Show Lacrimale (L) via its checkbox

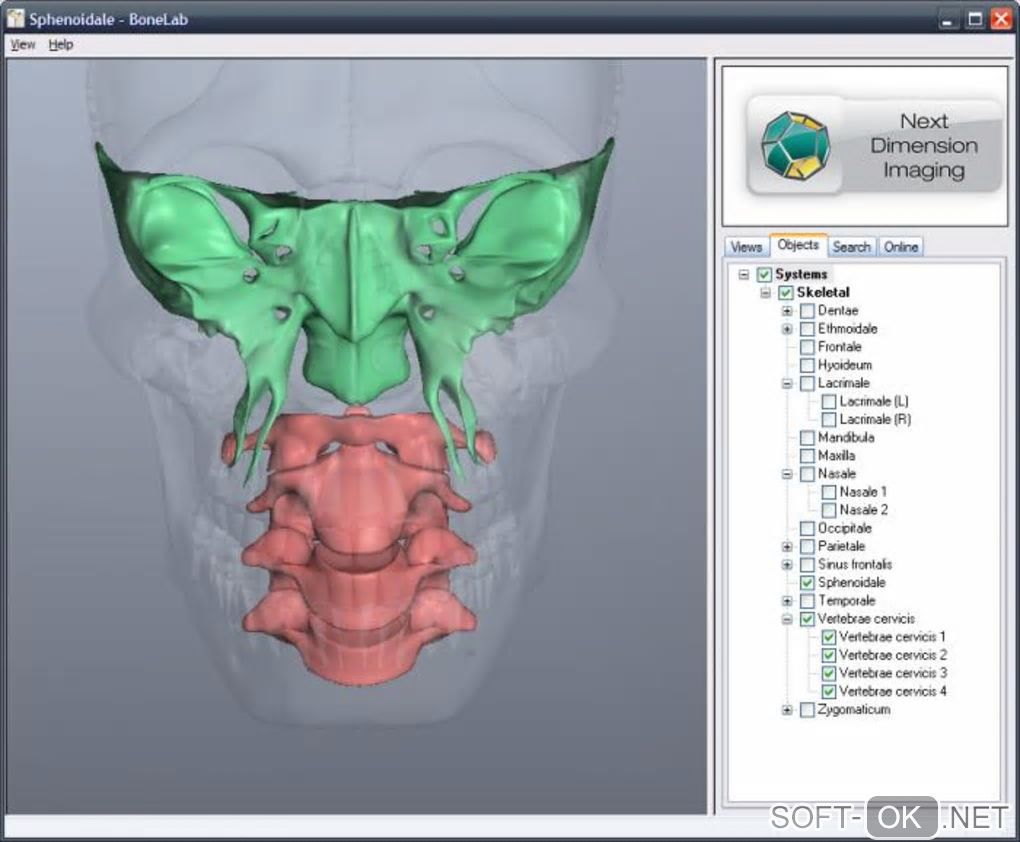click(828, 401)
